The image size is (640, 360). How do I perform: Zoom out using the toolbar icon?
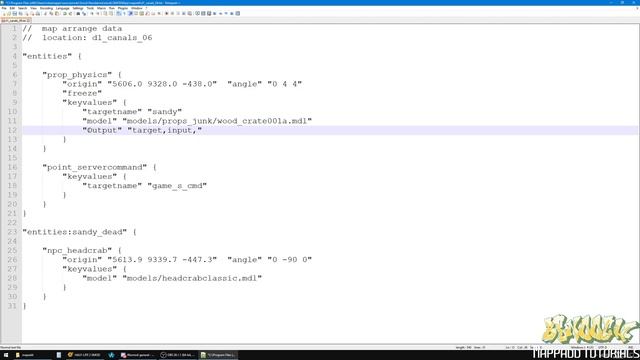[98, 13]
